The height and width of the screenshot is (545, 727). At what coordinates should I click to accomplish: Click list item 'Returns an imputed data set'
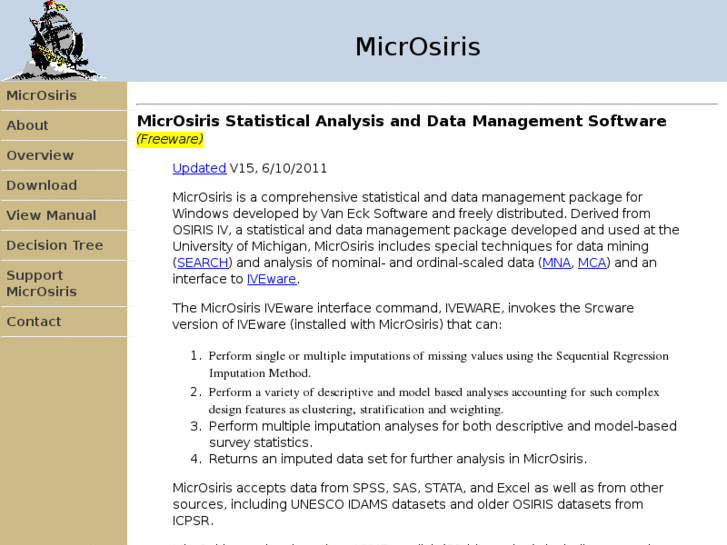click(x=398, y=459)
